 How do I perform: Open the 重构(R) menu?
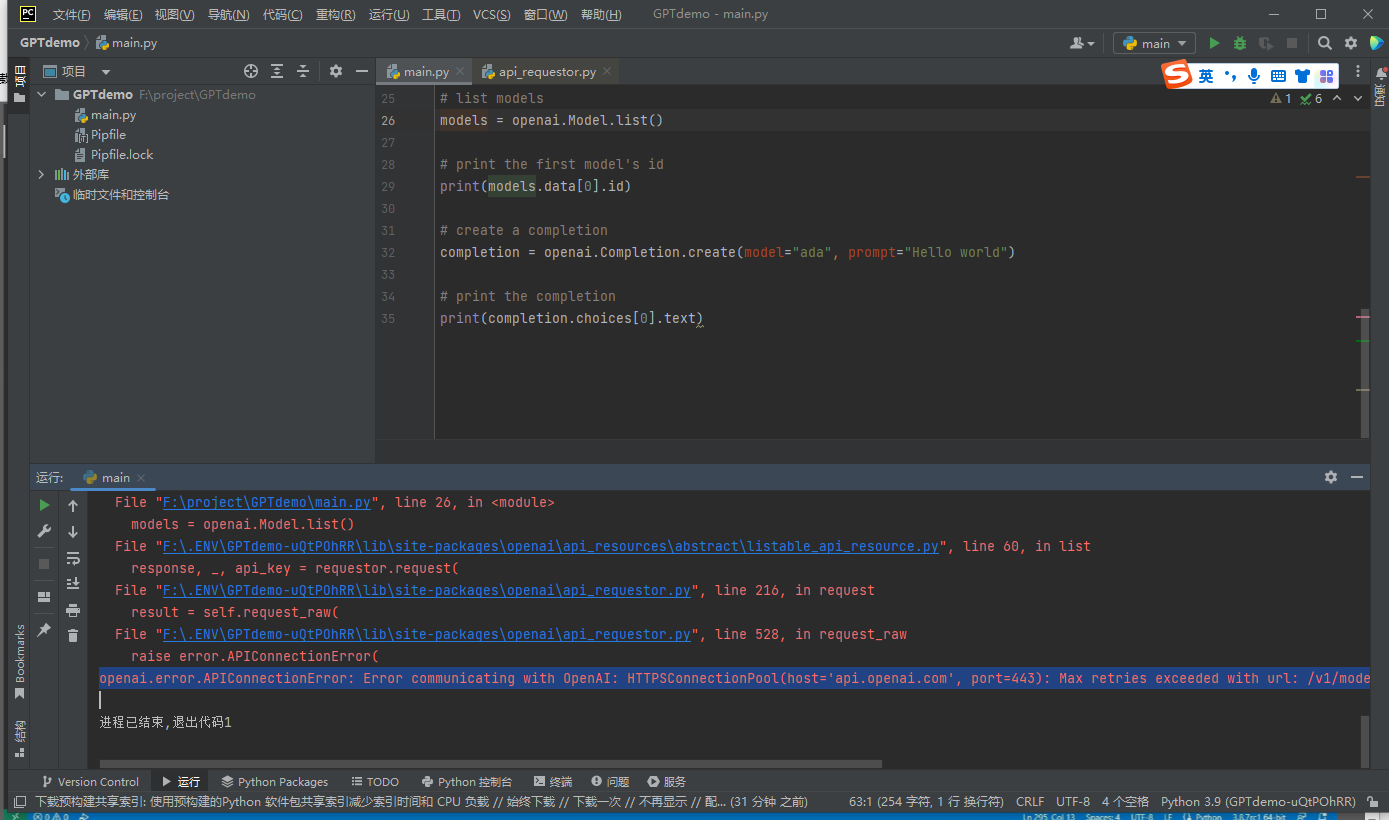(335, 15)
